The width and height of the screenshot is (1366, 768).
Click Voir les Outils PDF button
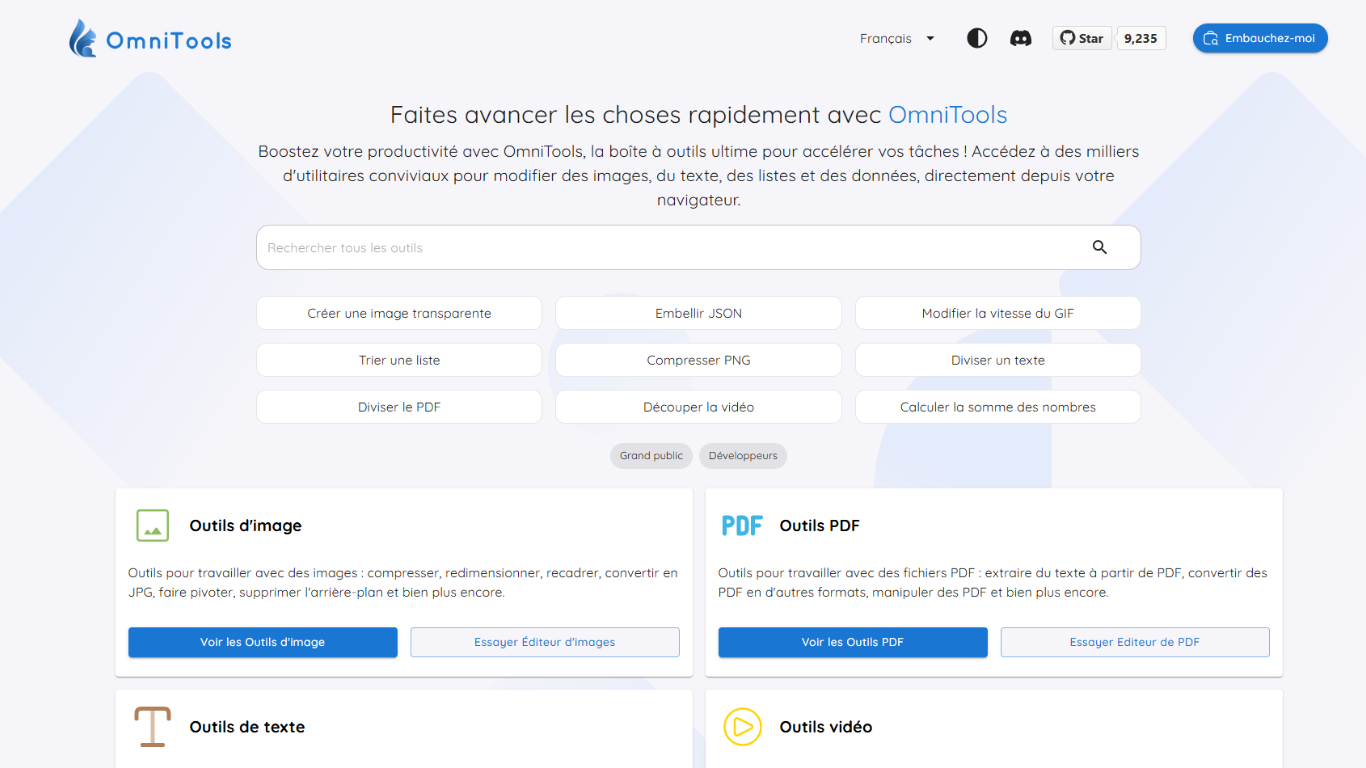tap(853, 642)
